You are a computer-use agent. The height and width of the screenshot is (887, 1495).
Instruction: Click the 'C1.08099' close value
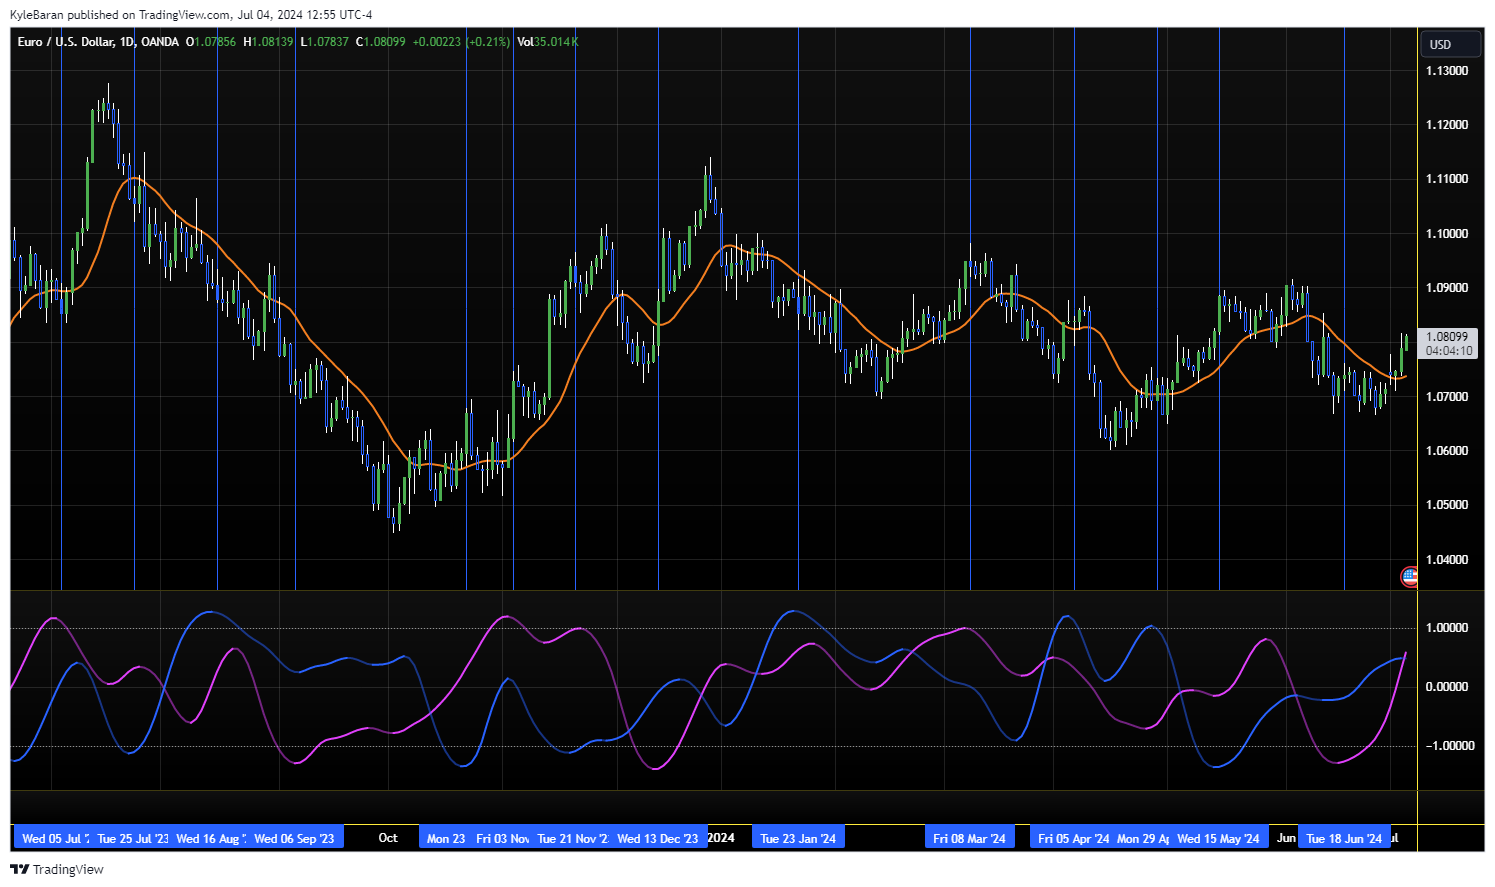(380, 42)
